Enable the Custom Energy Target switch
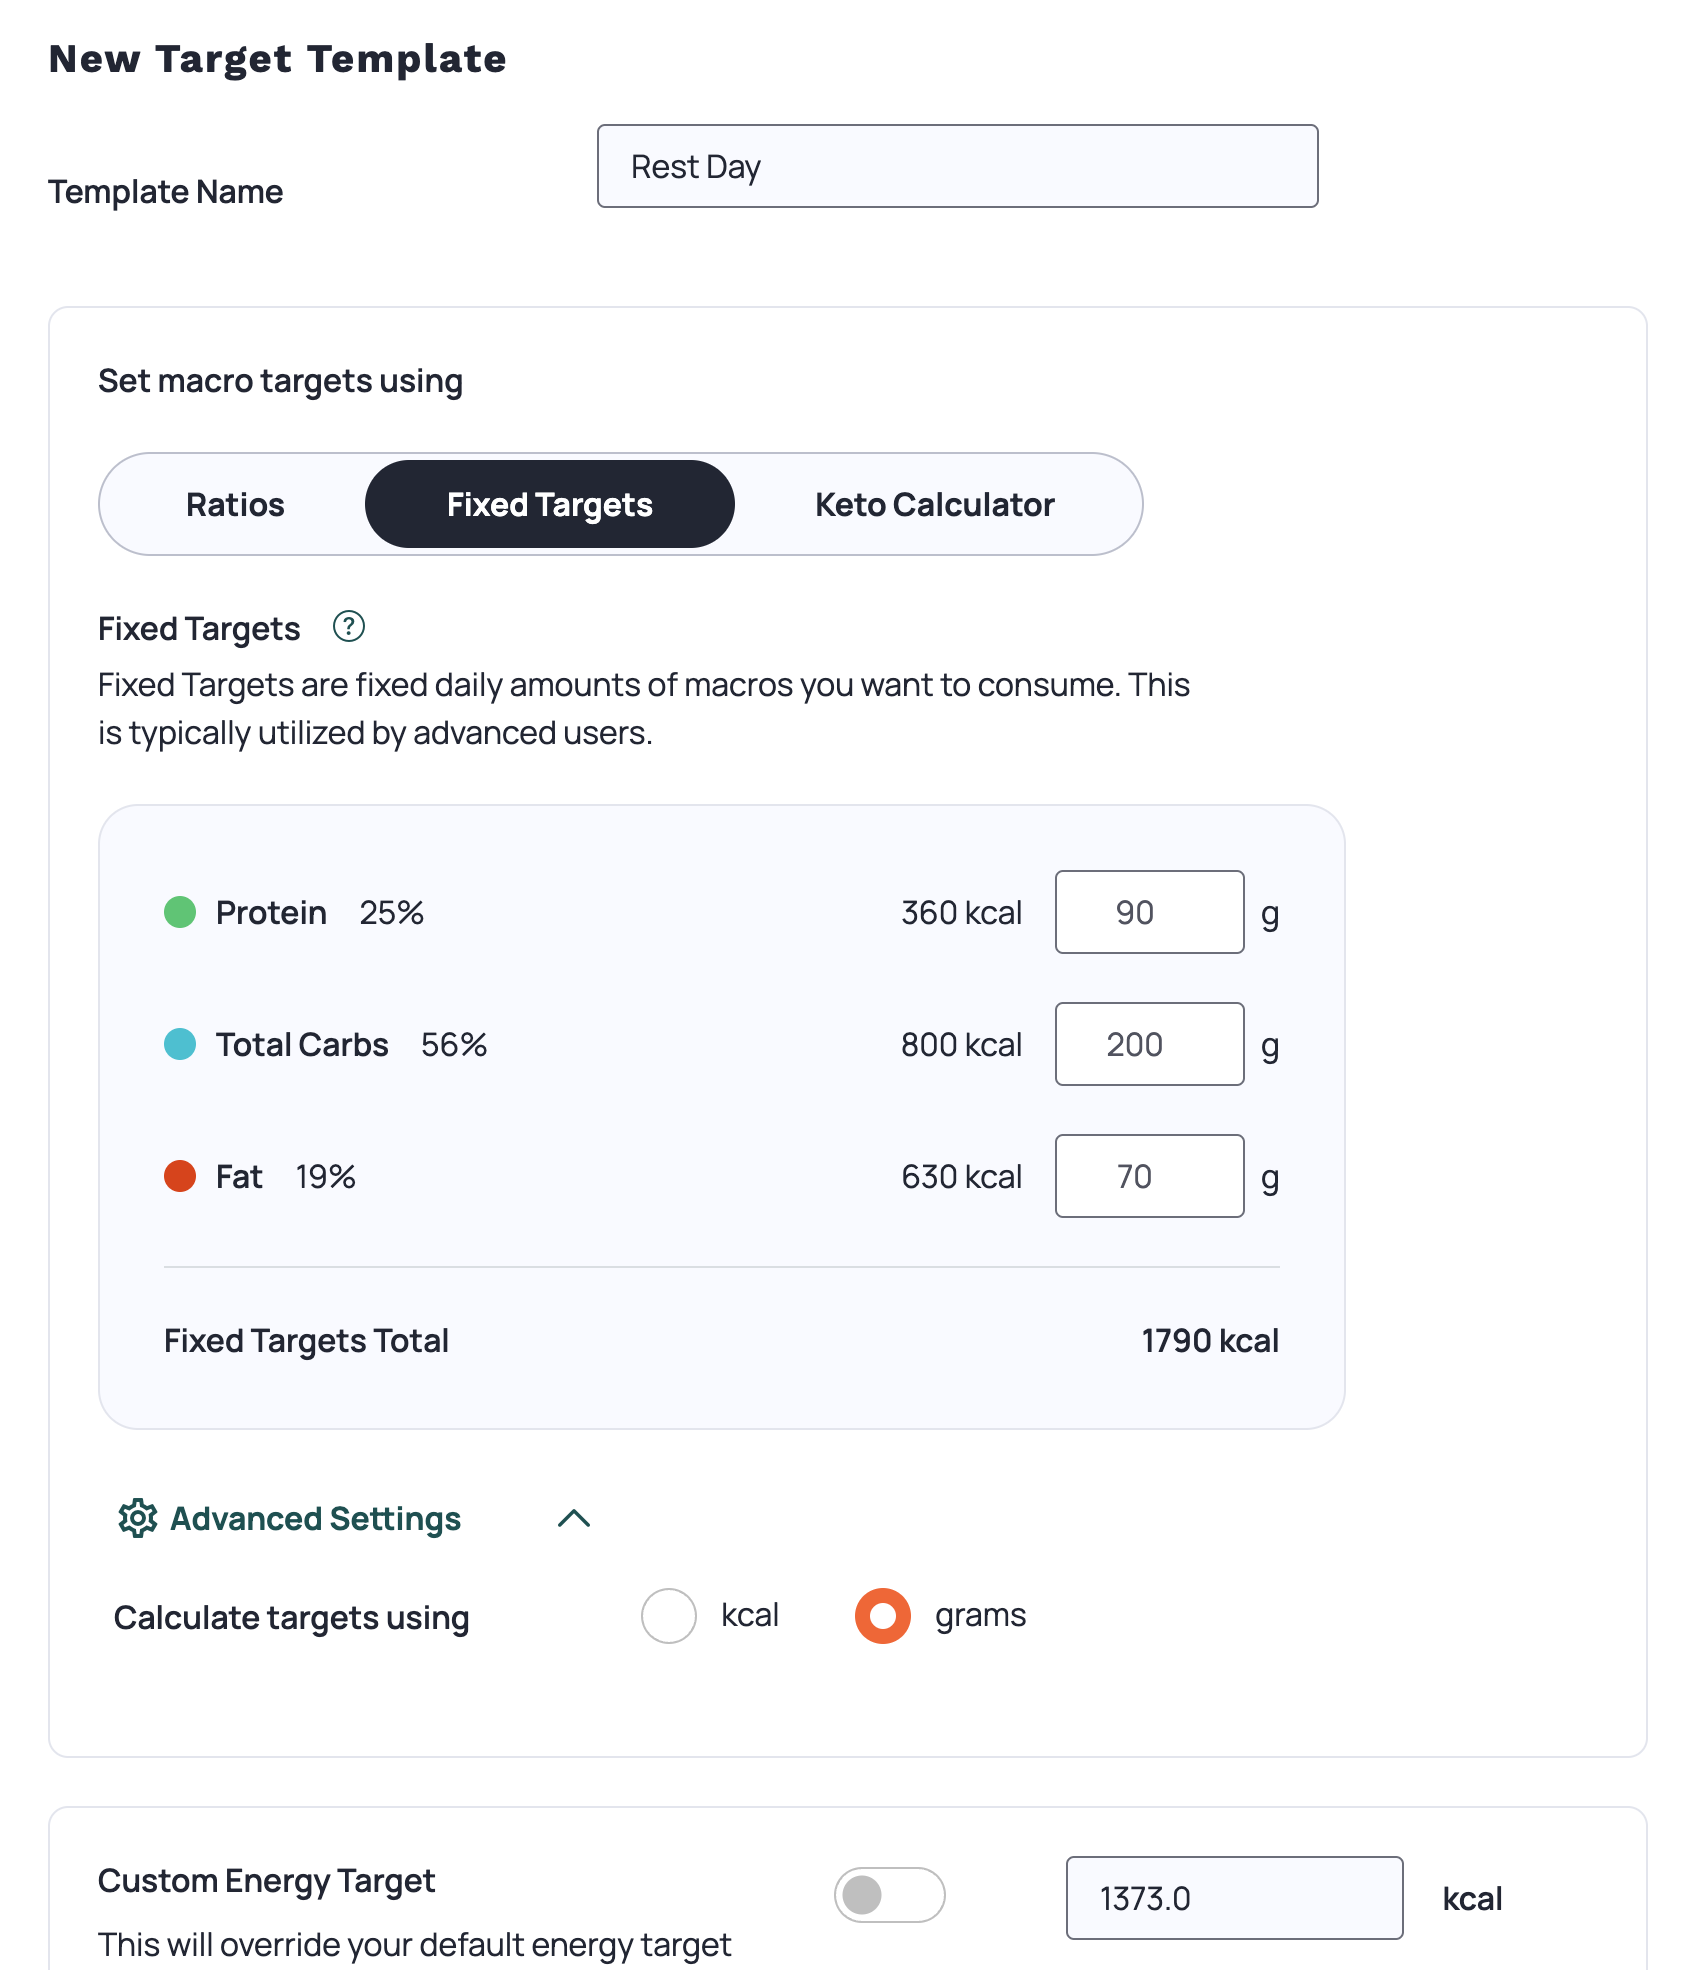This screenshot has height=1970, width=1696. pyautogui.click(x=890, y=1894)
